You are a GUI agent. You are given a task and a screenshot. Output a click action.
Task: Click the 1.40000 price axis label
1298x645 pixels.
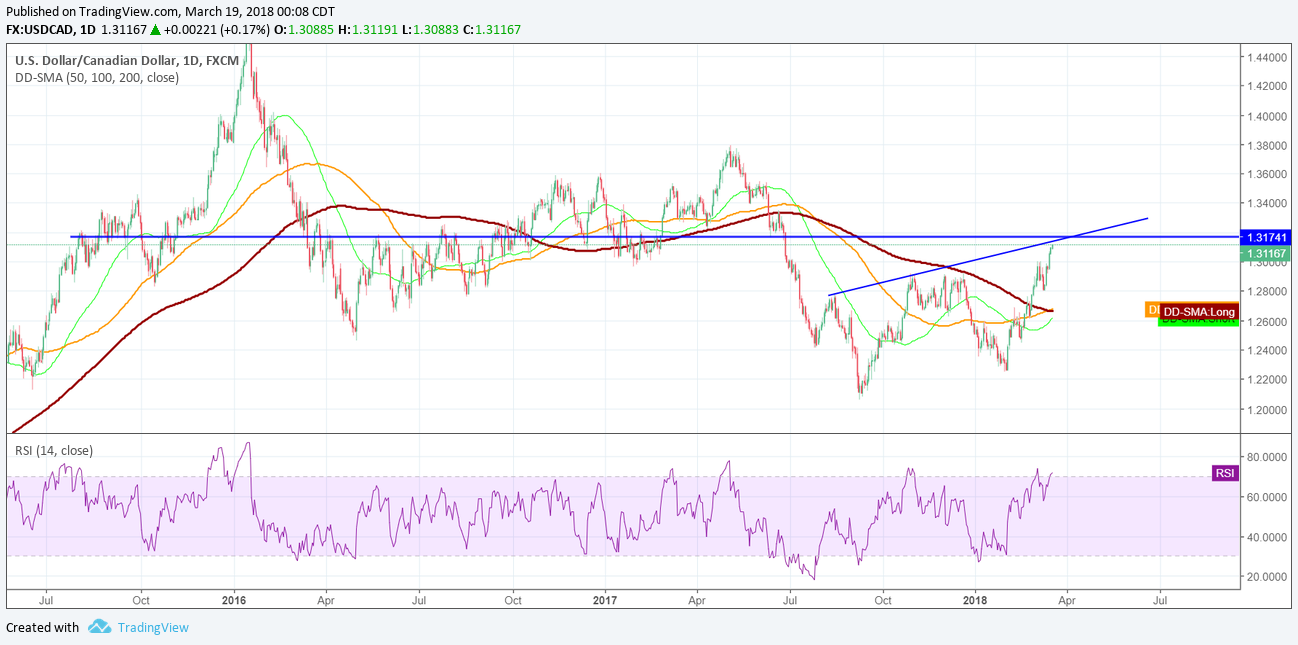(1268, 117)
